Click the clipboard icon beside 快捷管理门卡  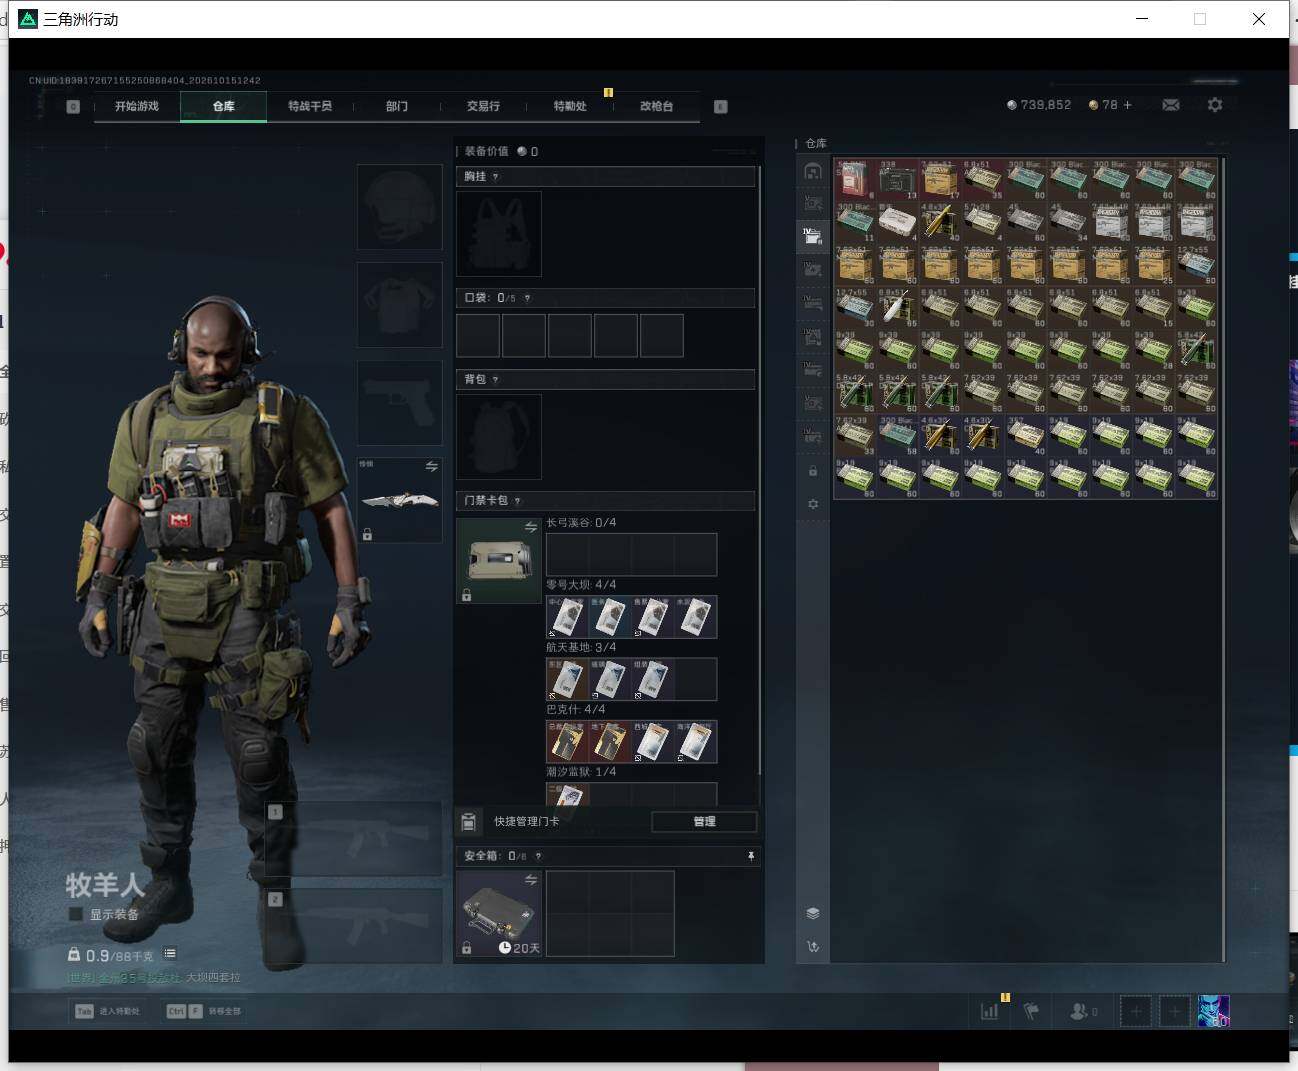tap(468, 822)
